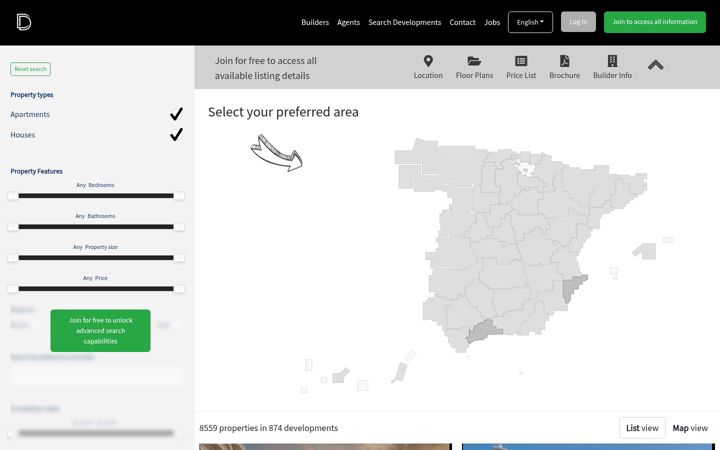
Task: Click the site logo in header
Action: point(23,22)
